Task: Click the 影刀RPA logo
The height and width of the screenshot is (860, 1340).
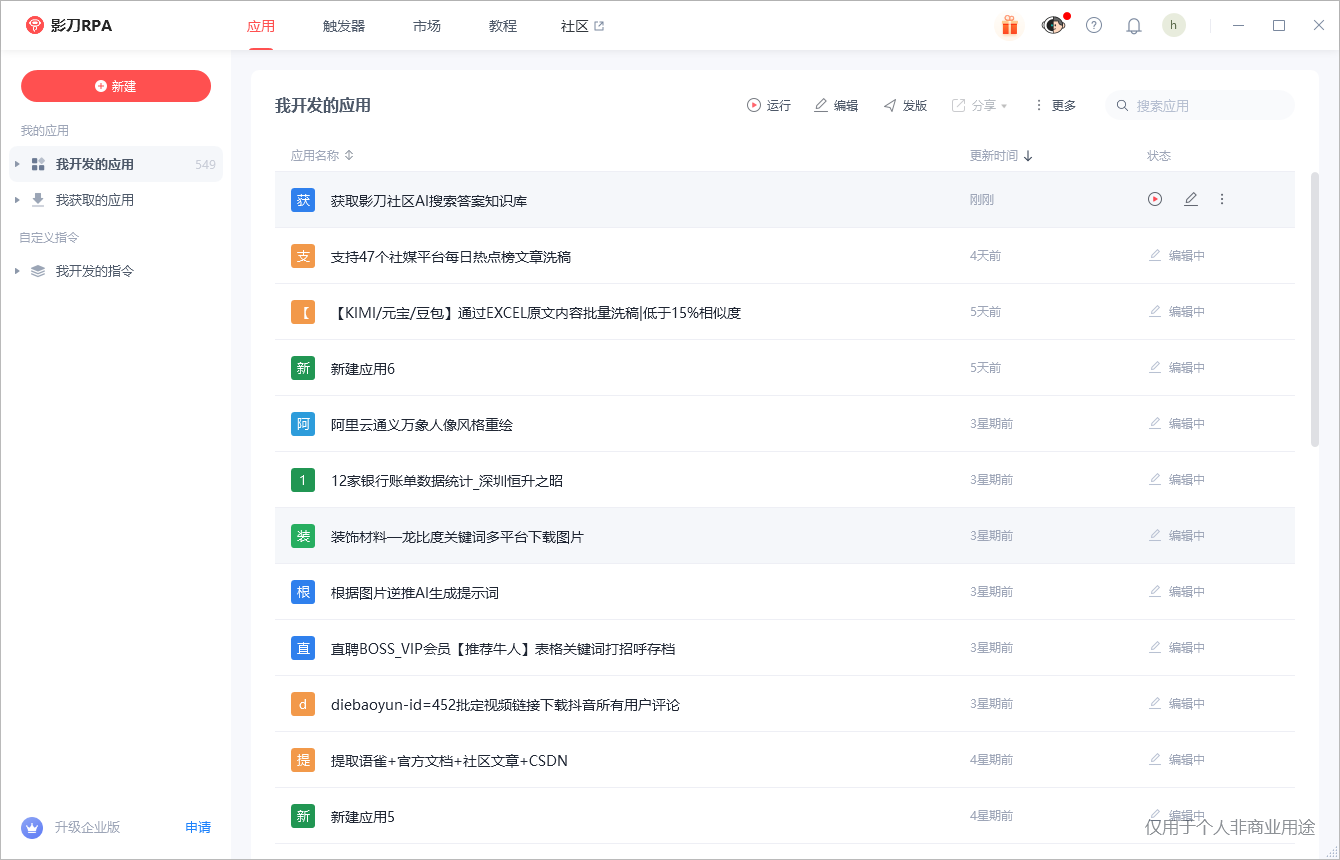Action: pos(69,25)
